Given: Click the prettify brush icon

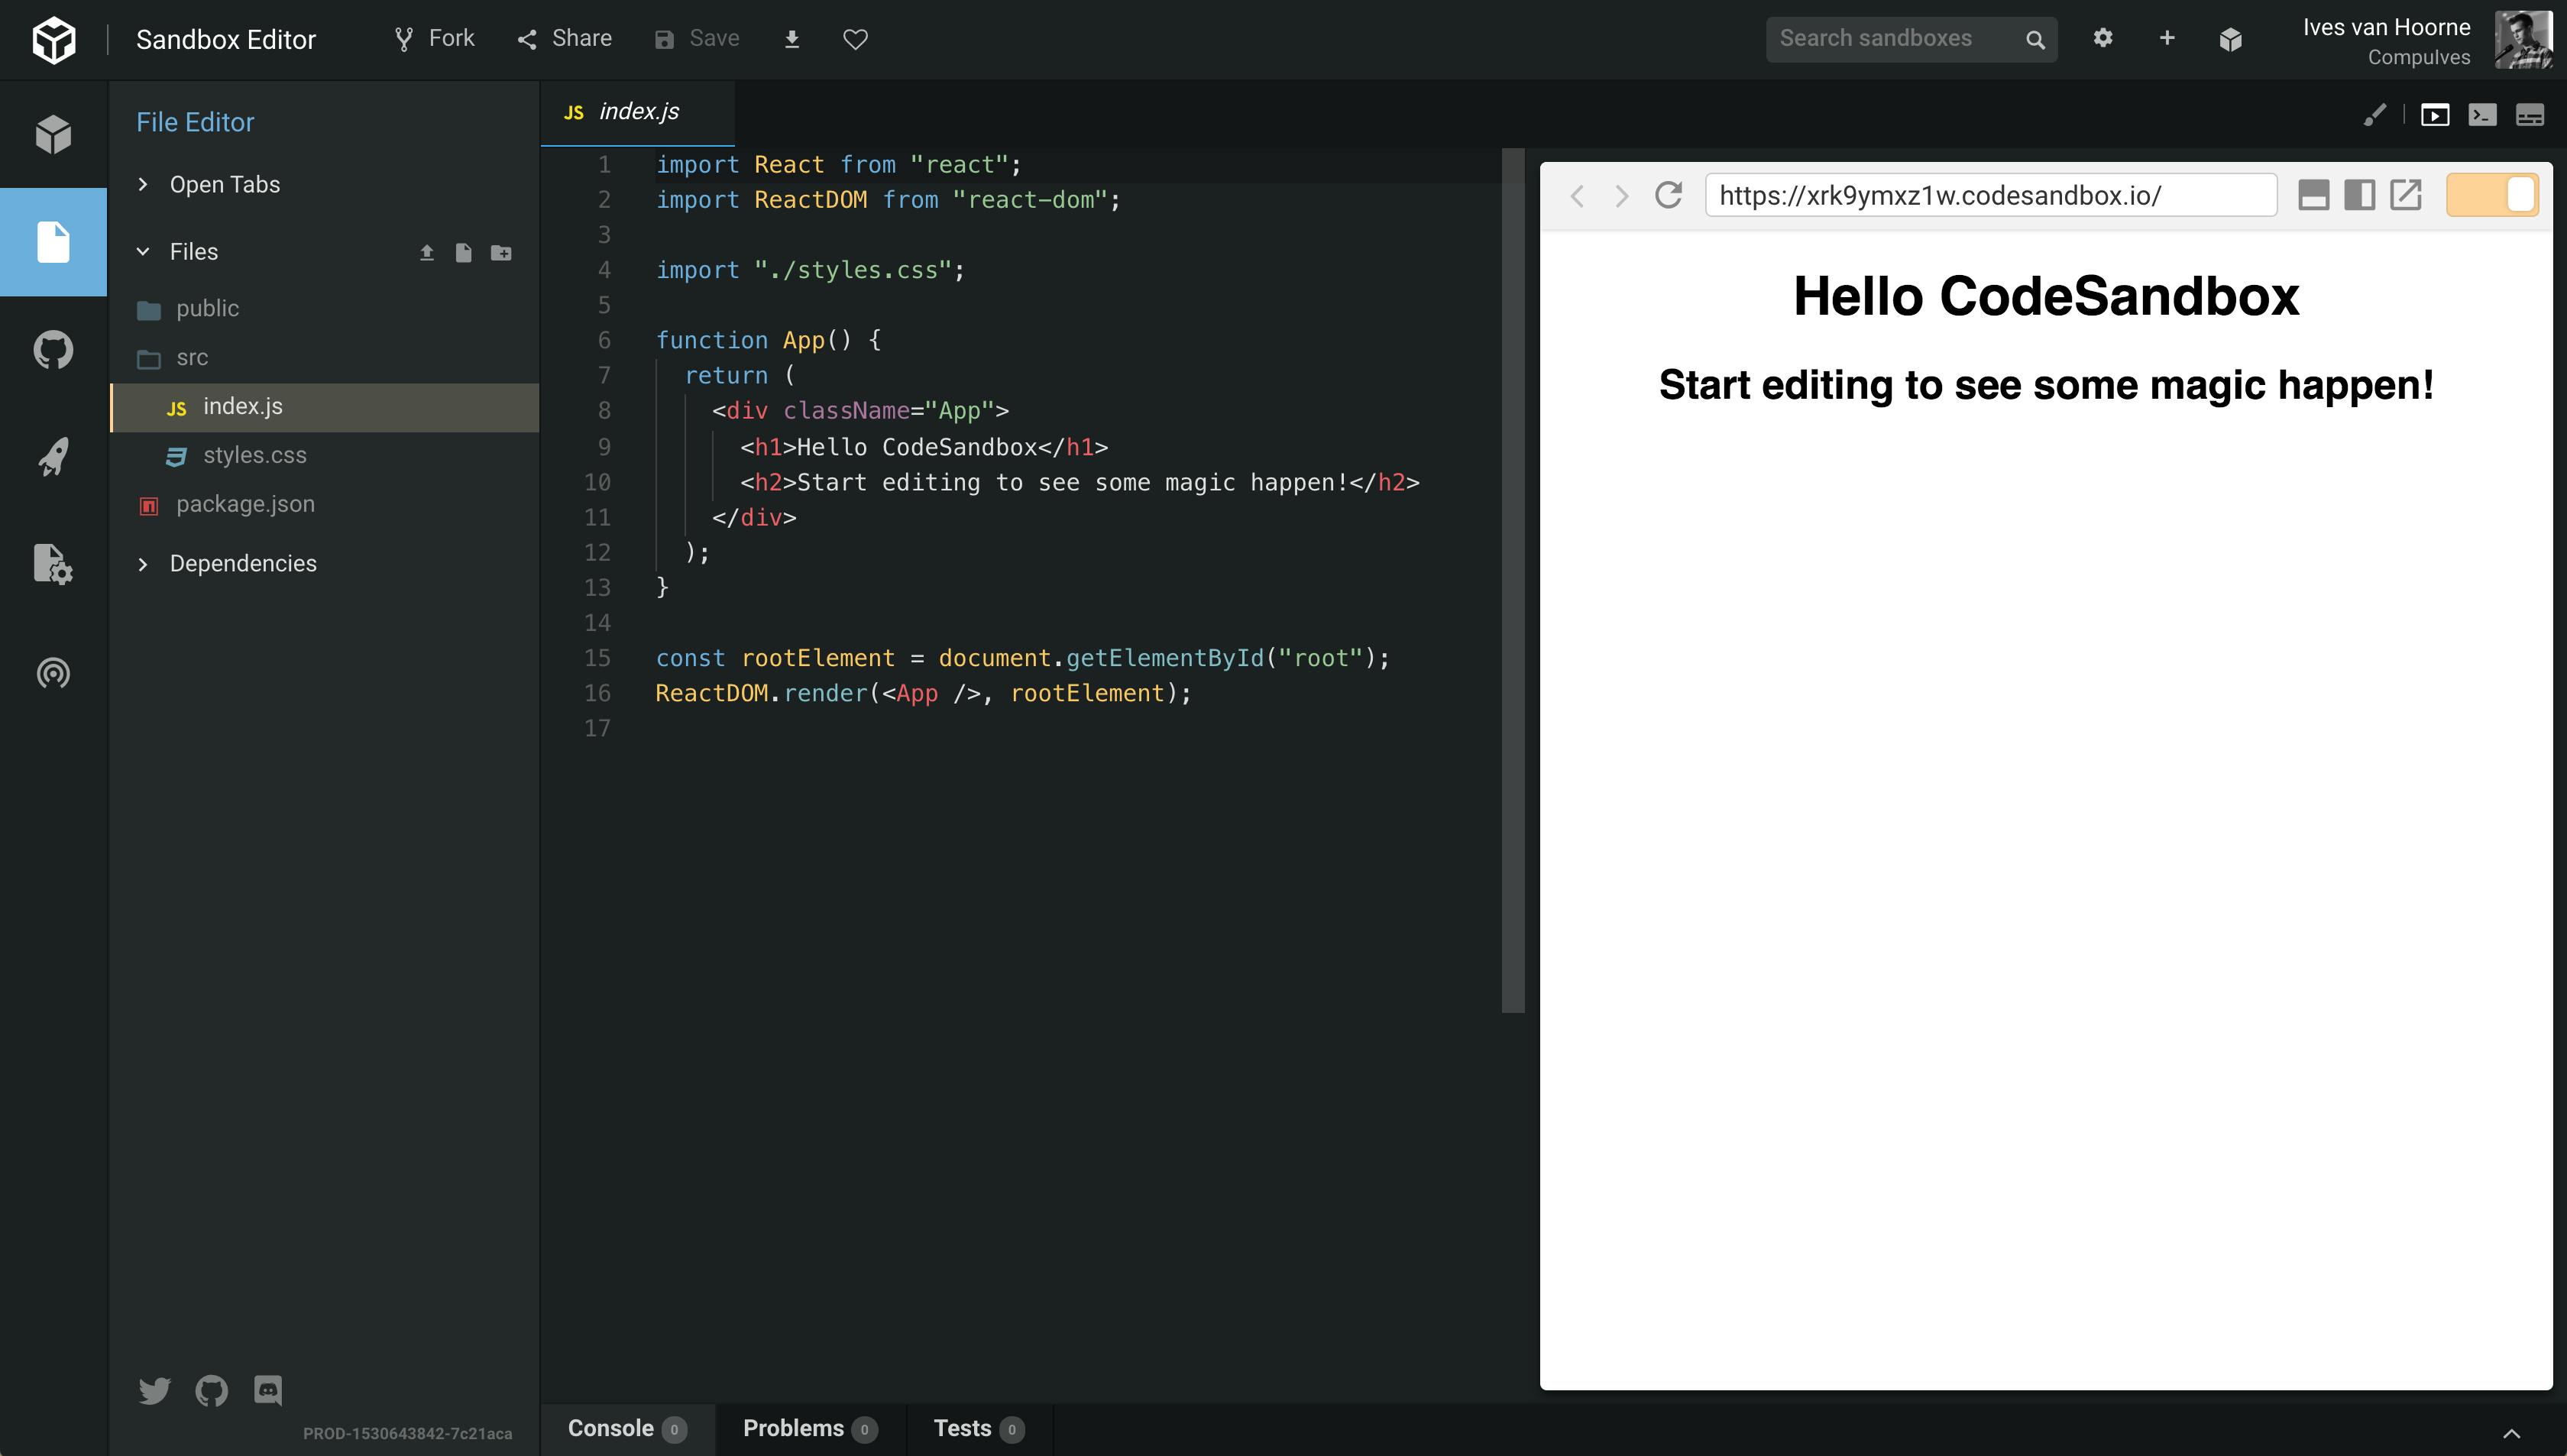Looking at the screenshot, I should tap(2375, 115).
